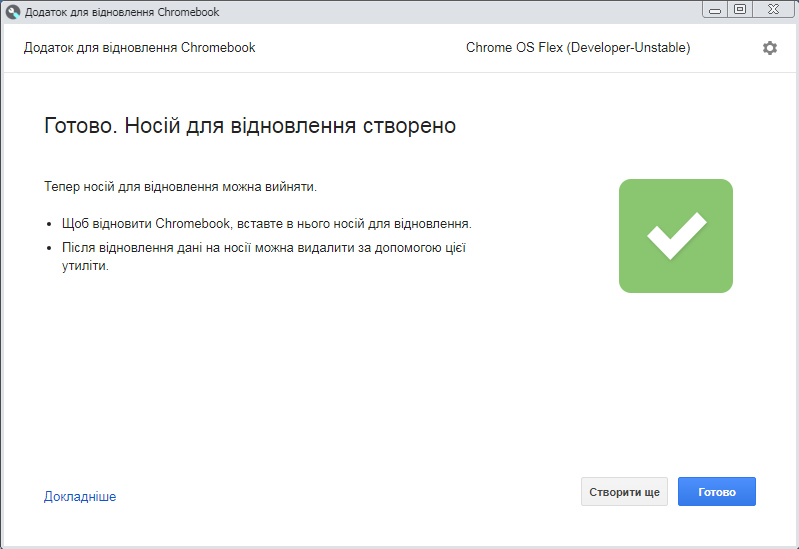The width and height of the screenshot is (799, 549).
Task: Close the Chromebook recovery window
Action: [772, 10]
